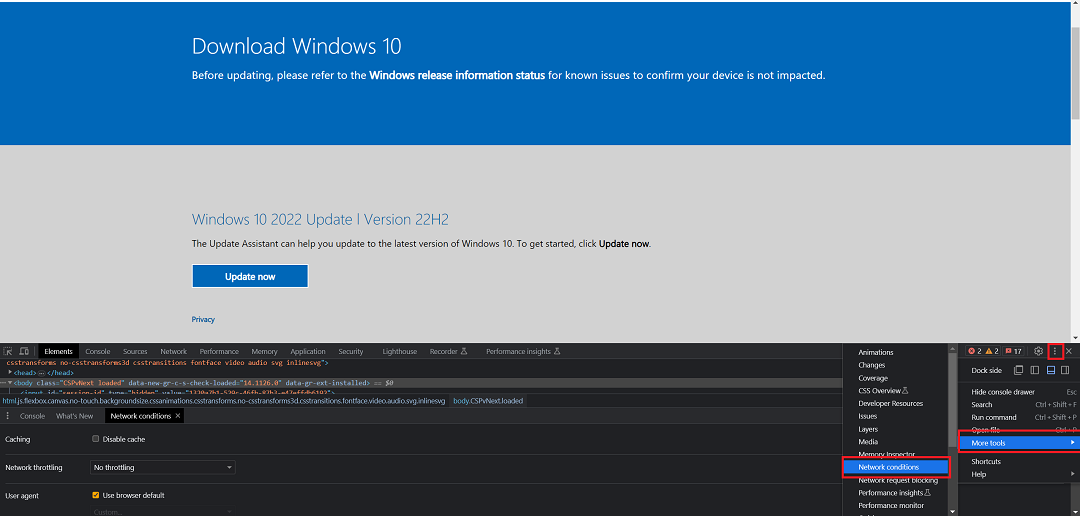The height and width of the screenshot is (516, 1080).
Task: Open the Performance tab
Action: click(219, 351)
